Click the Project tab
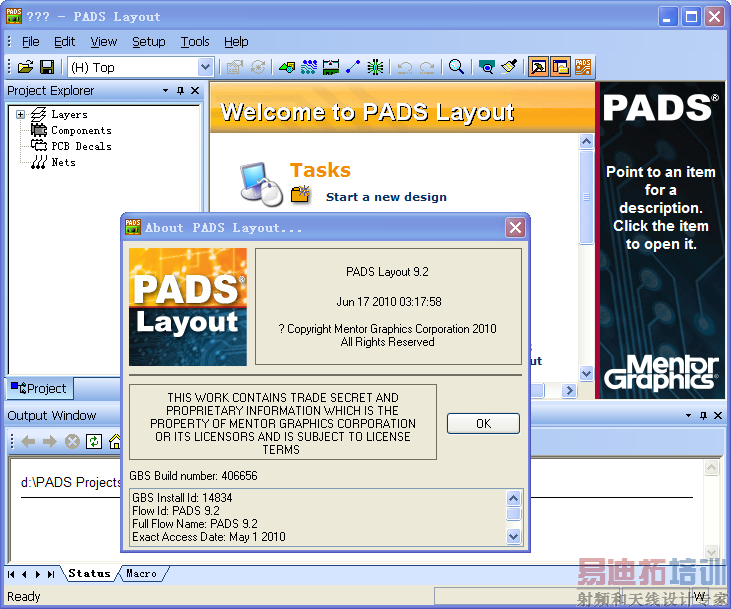 [x=39, y=388]
